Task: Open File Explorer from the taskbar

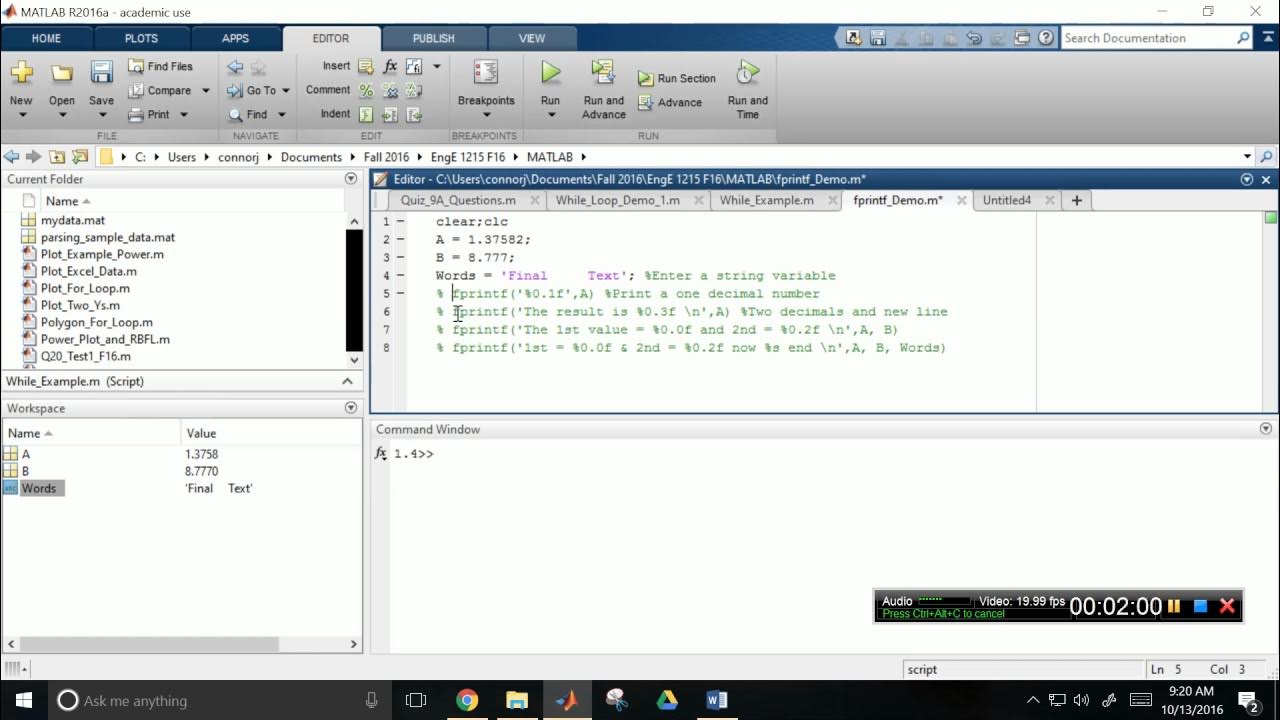Action: [517, 700]
